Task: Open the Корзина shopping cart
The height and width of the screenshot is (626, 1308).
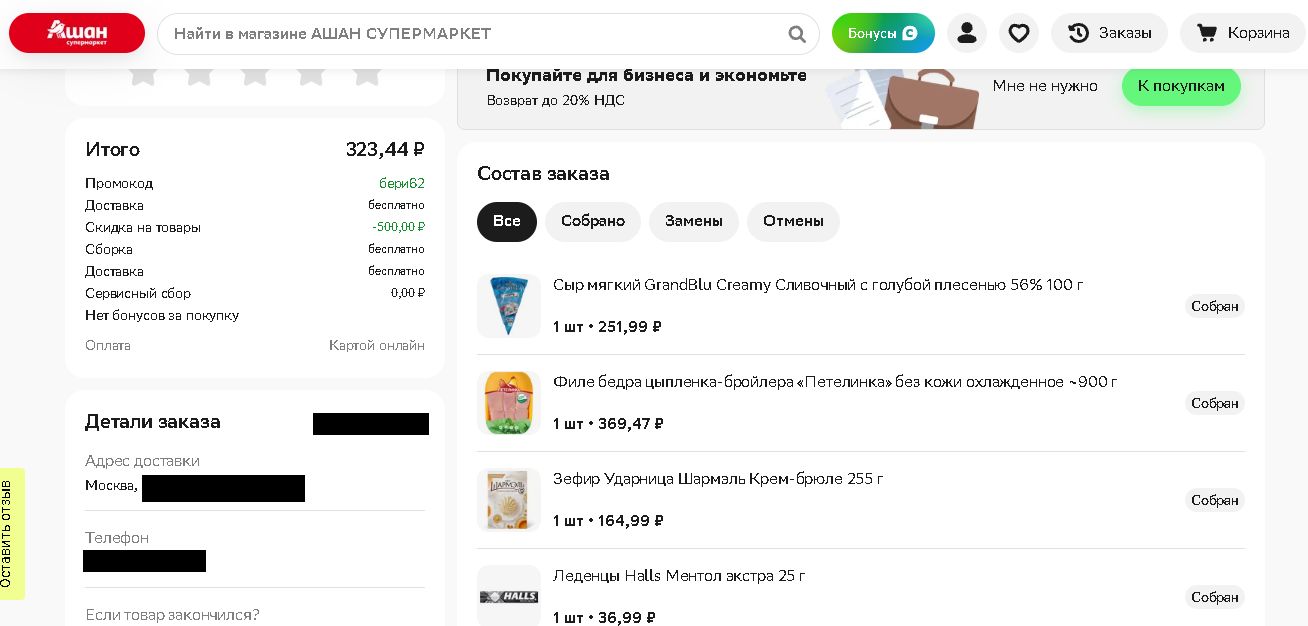Action: 1243,33
